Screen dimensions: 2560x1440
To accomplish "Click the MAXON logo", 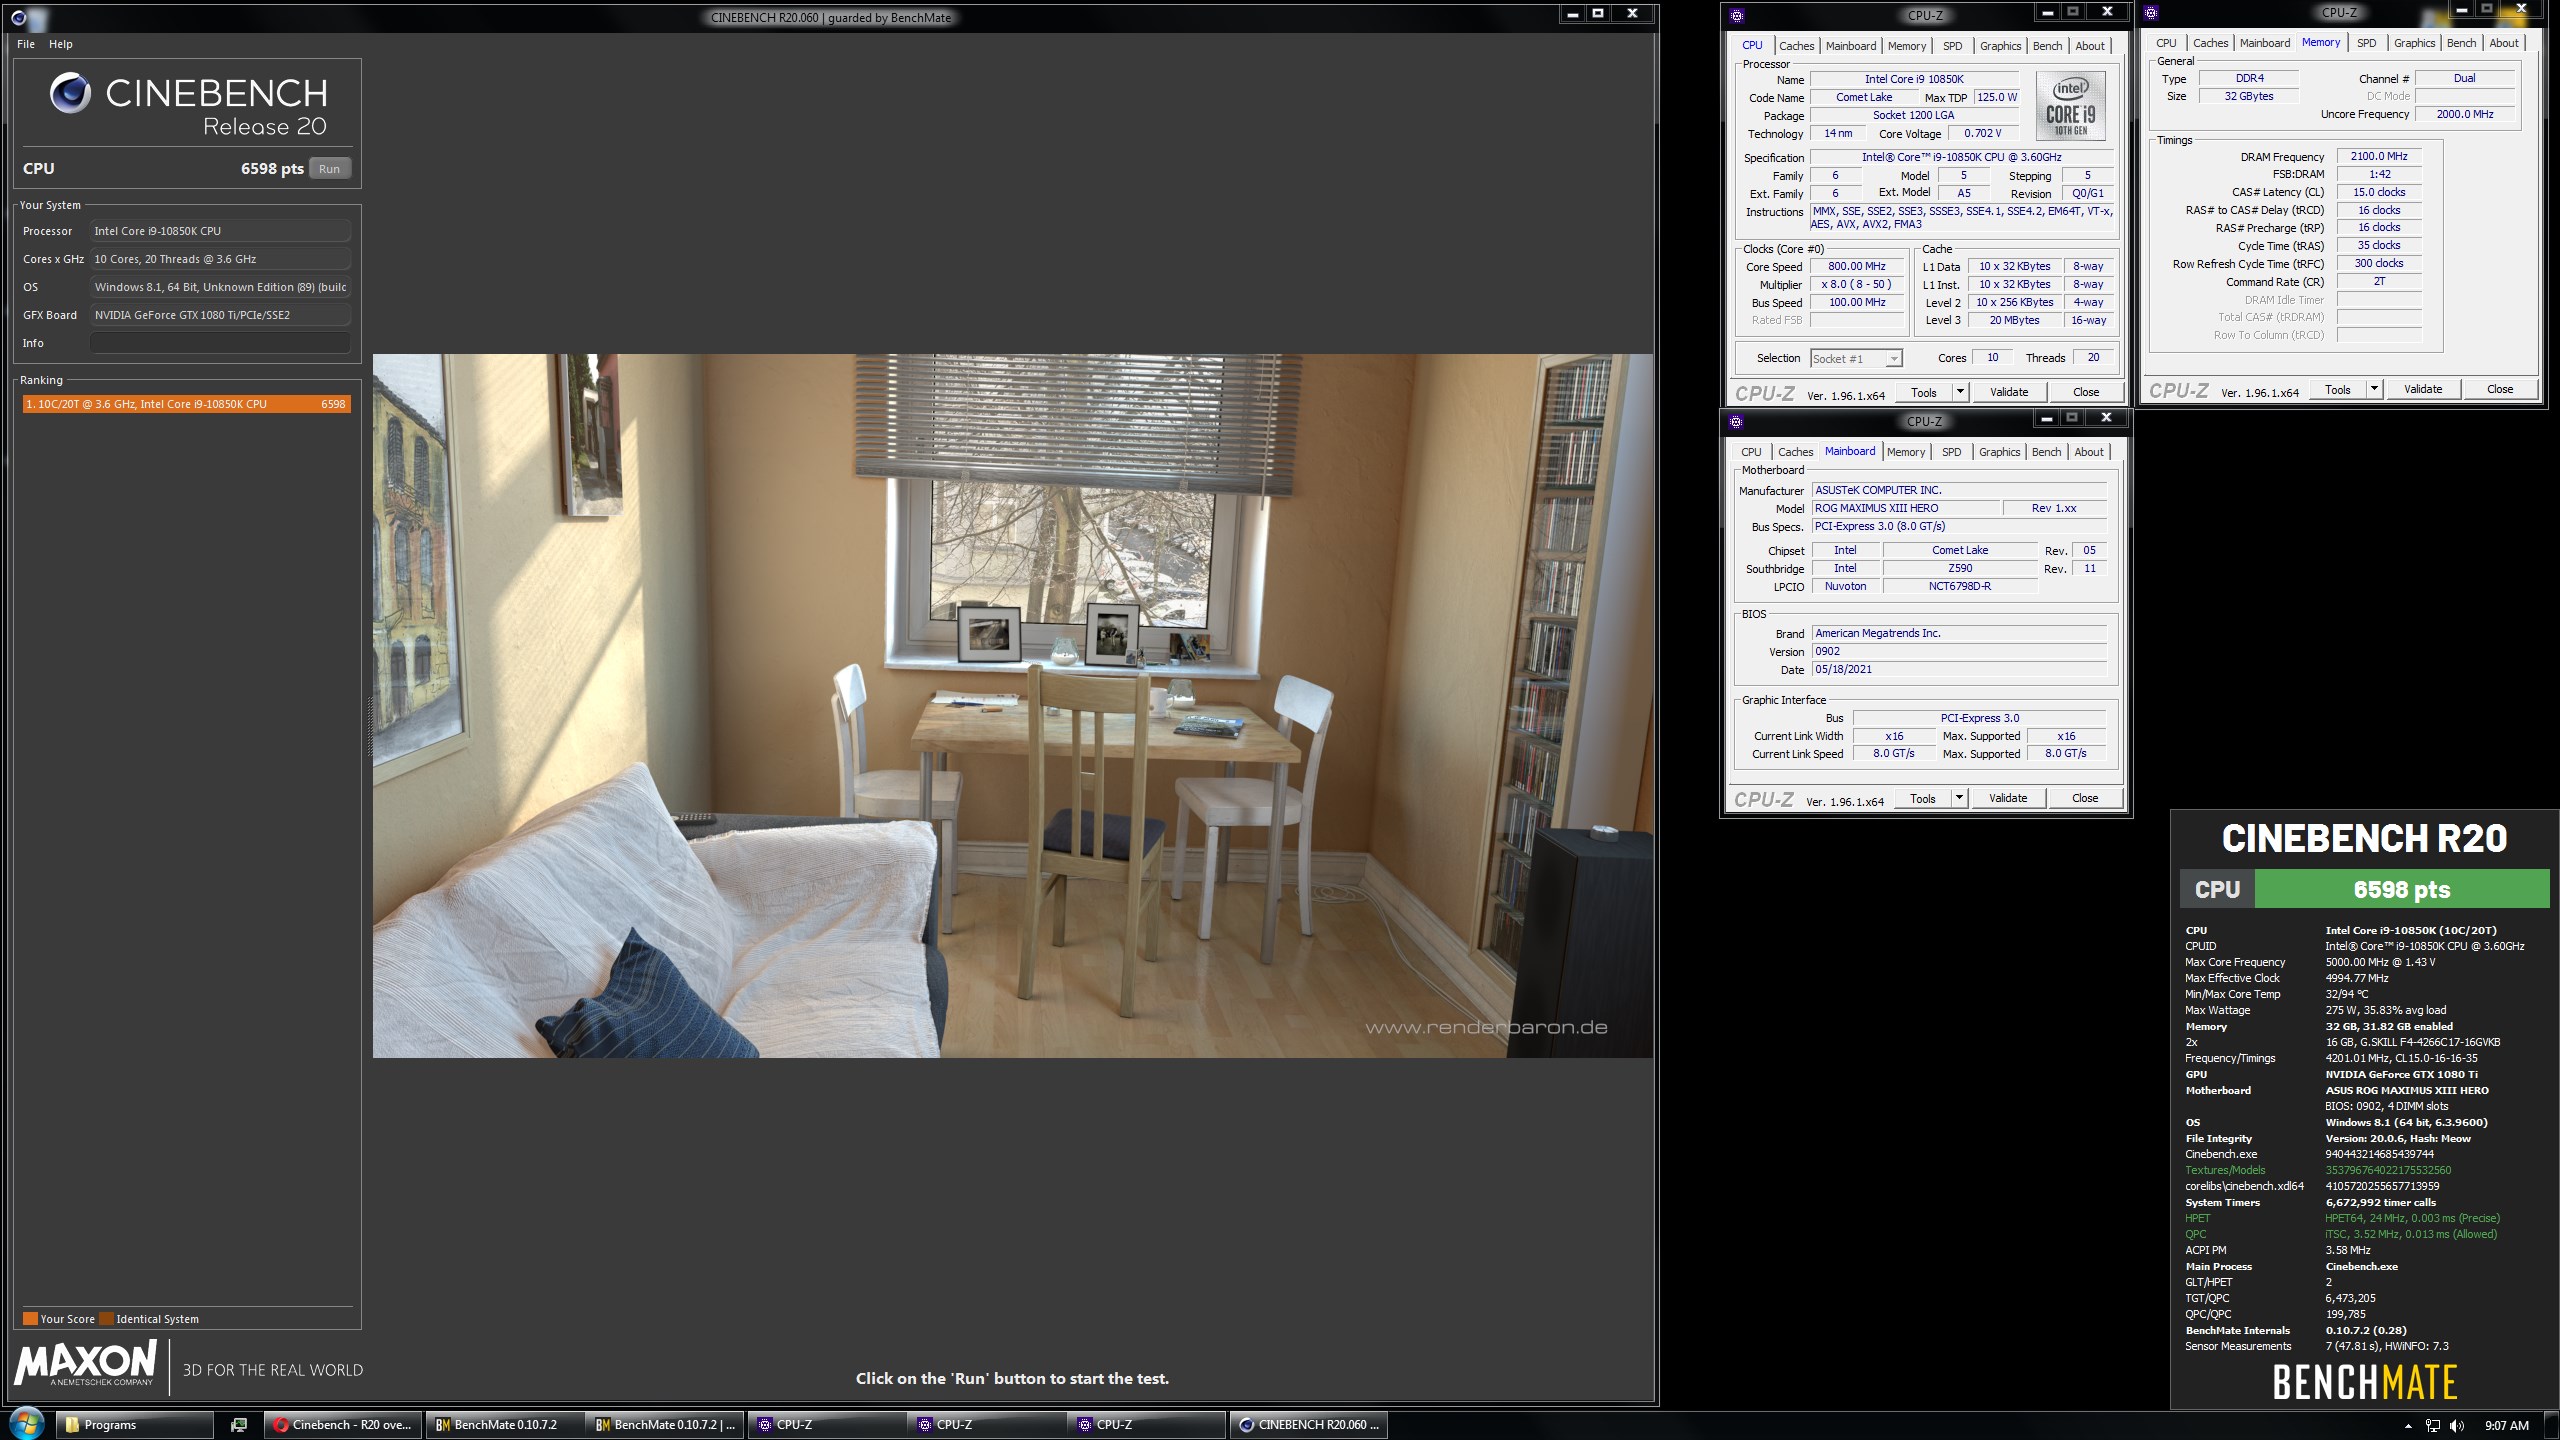I will pyautogui.click(x=85, y=1363).
